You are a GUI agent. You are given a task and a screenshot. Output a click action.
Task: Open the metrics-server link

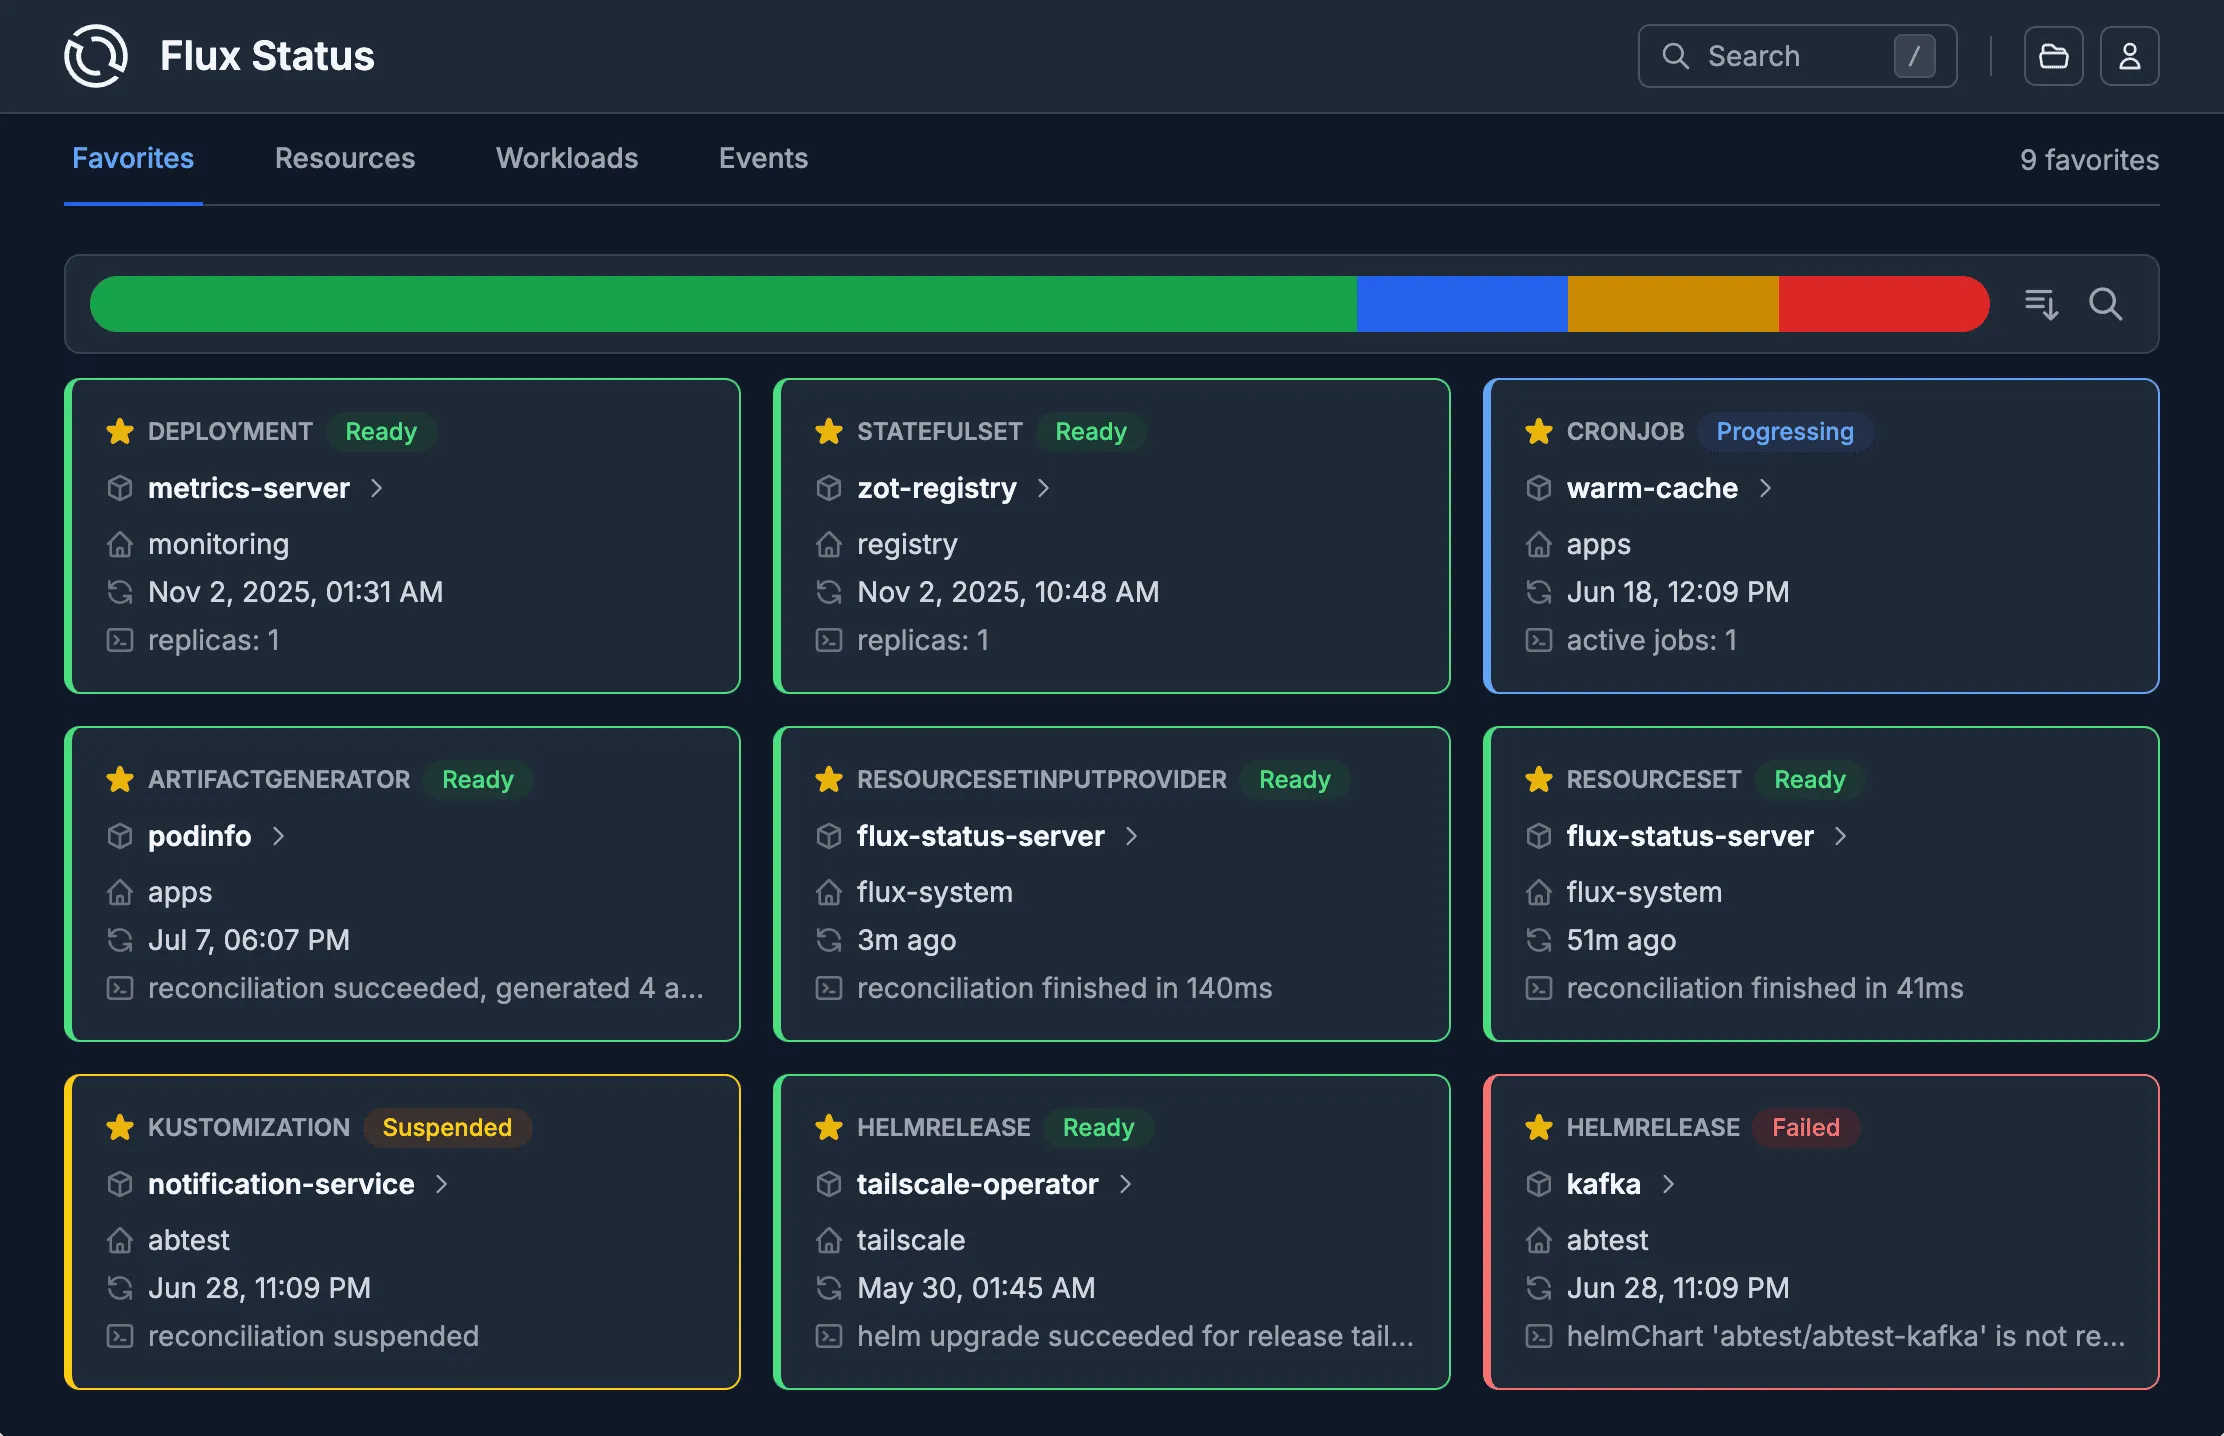(x=249, y=488)
